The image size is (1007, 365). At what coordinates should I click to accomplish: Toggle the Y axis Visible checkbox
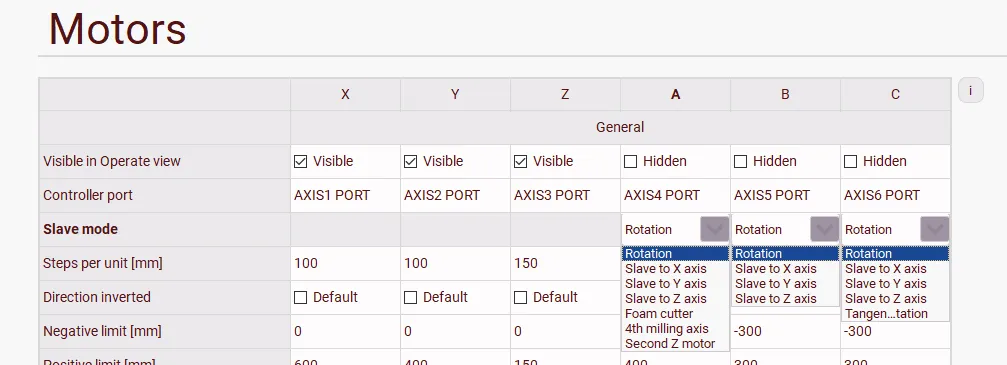pyautogui.click(x=410, y=161)
